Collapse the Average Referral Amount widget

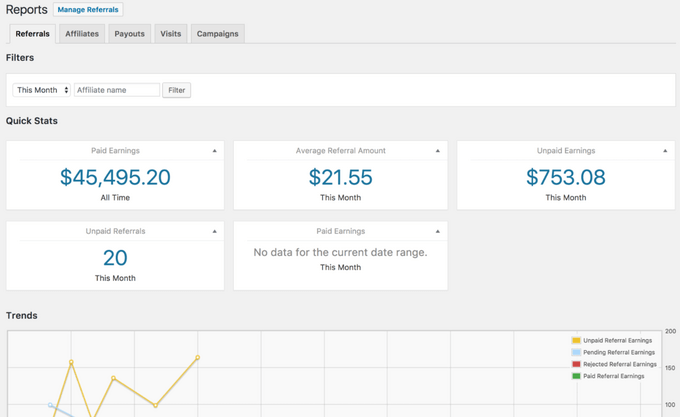pos(437,151)
